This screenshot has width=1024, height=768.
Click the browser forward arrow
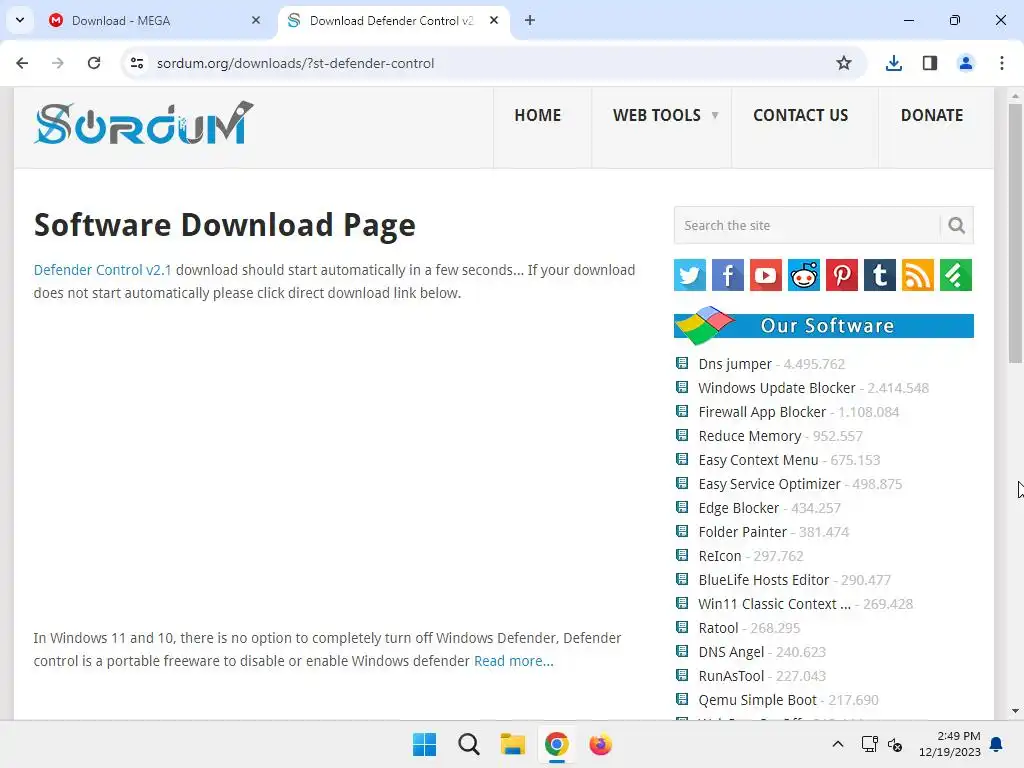pyautogui.click(x=58, y=63)
